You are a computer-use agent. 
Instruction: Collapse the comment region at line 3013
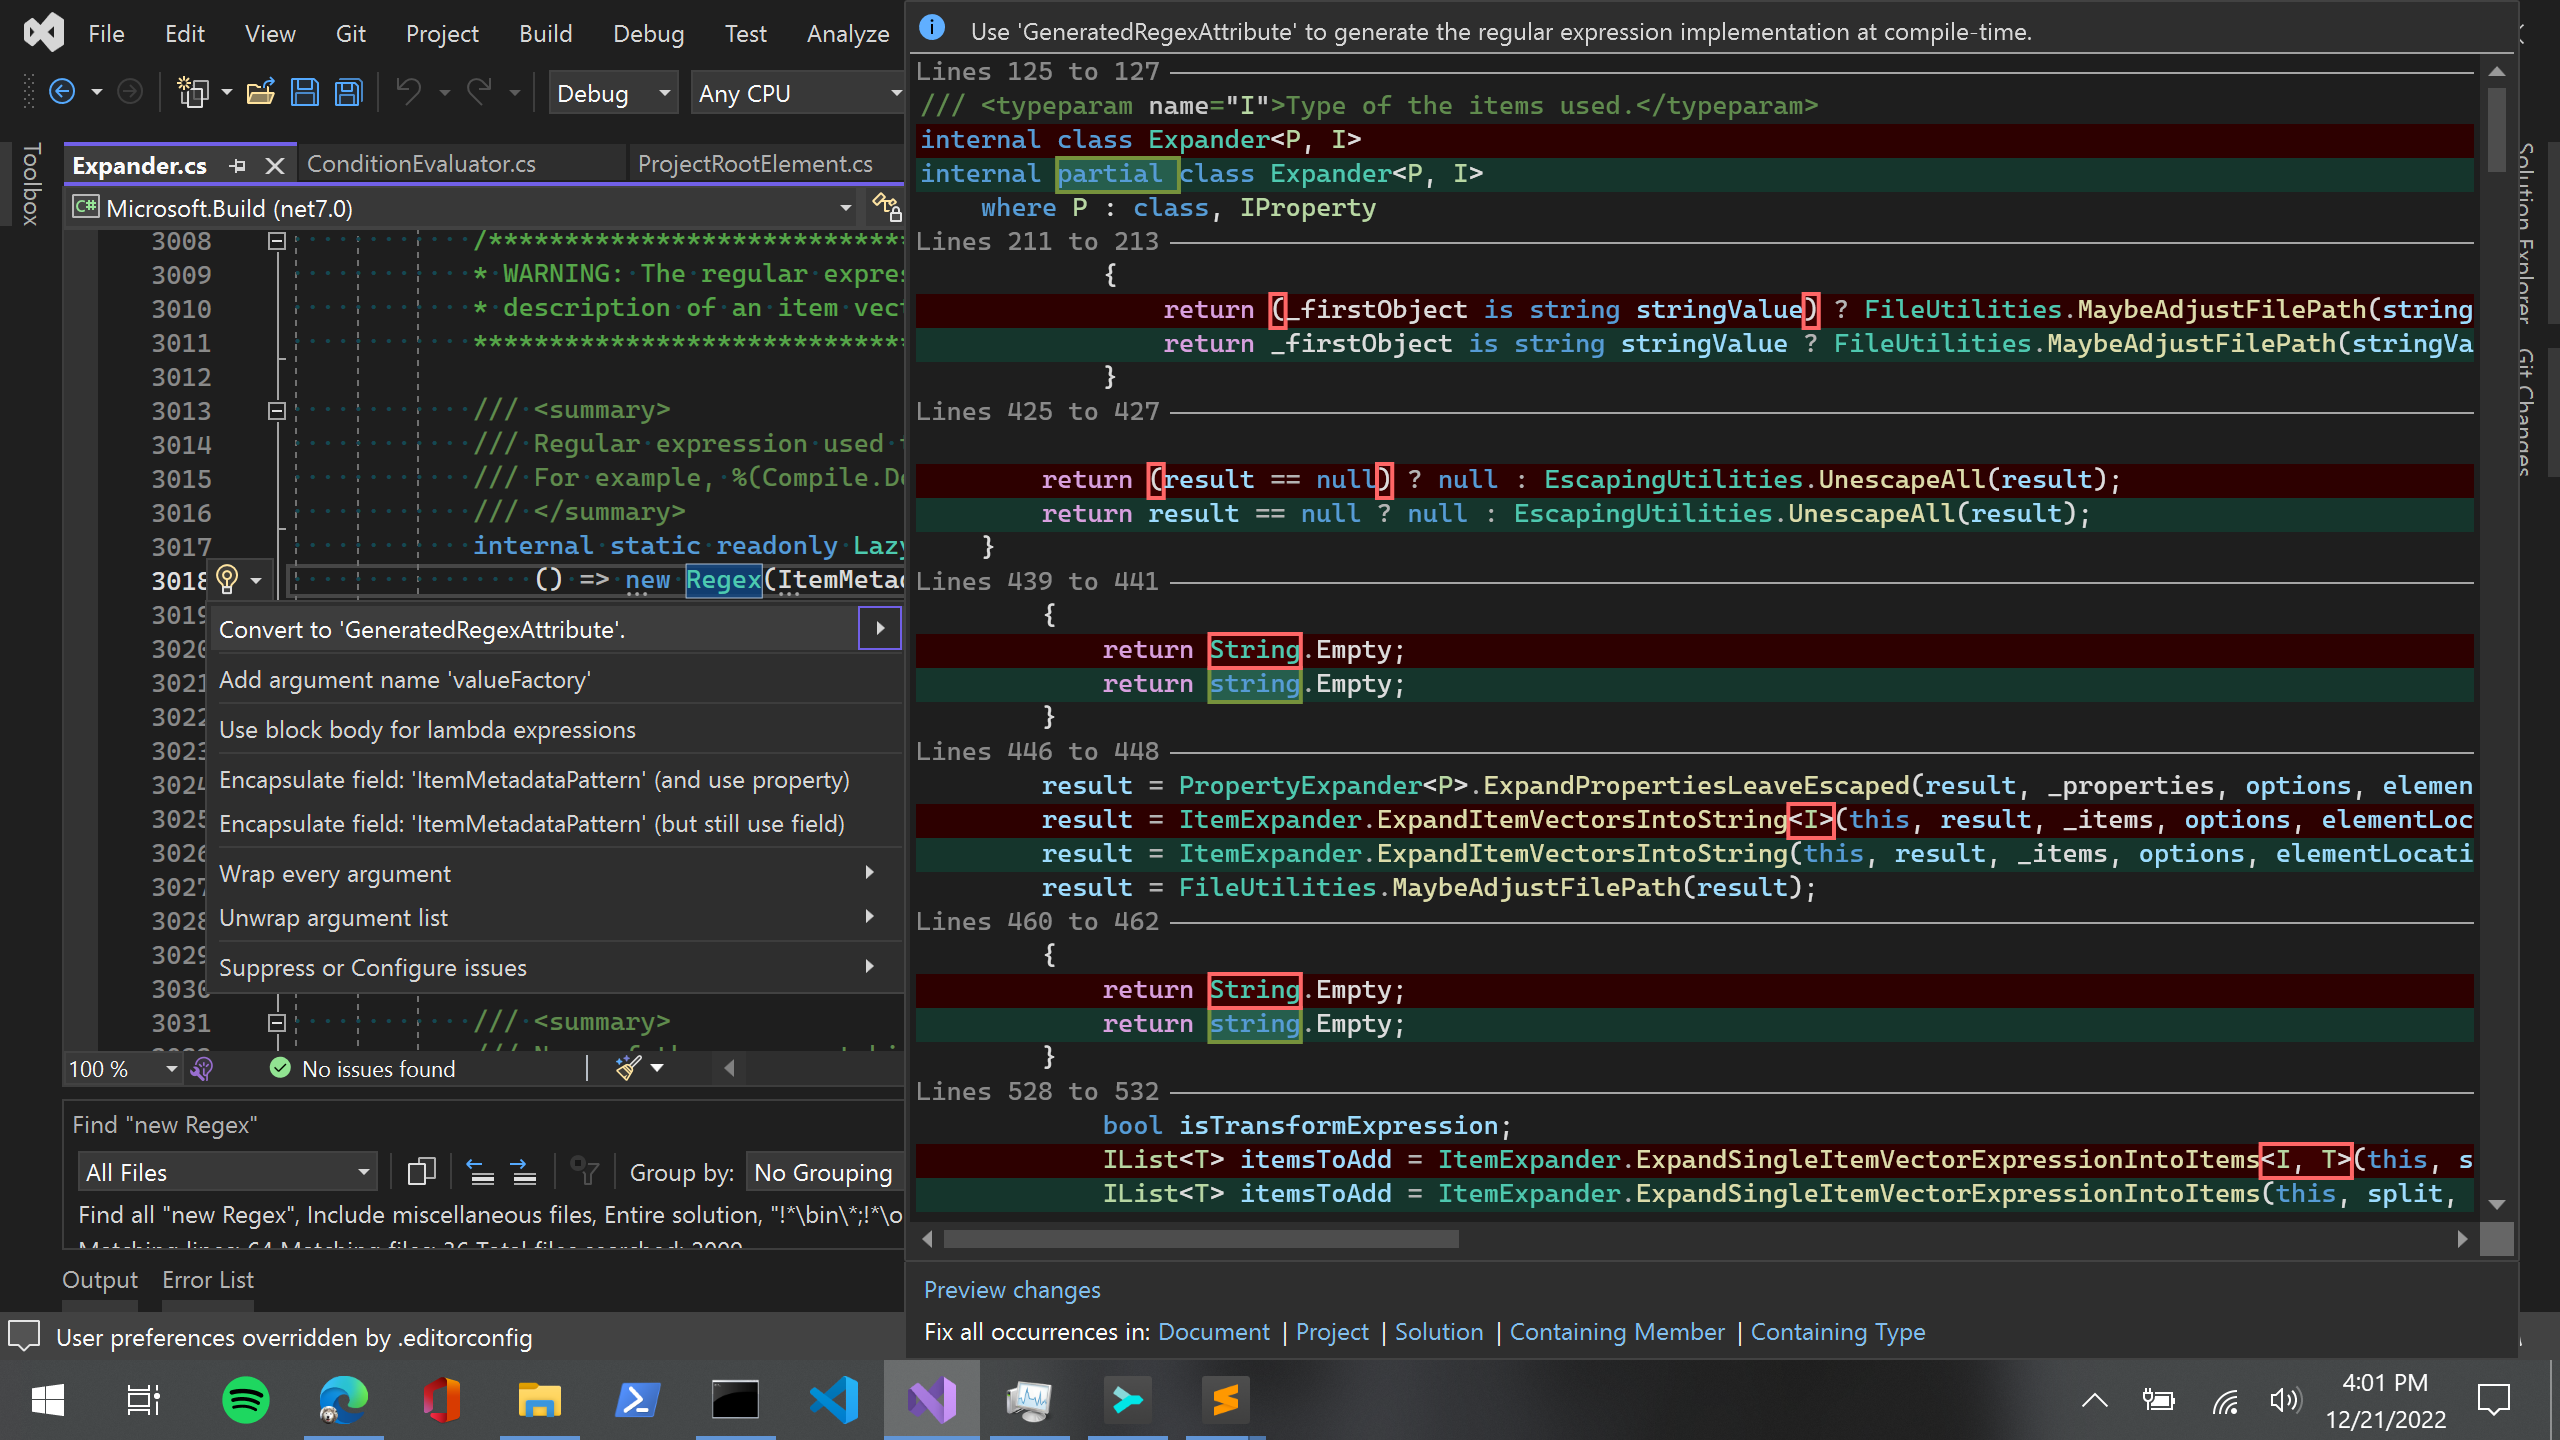277,410
